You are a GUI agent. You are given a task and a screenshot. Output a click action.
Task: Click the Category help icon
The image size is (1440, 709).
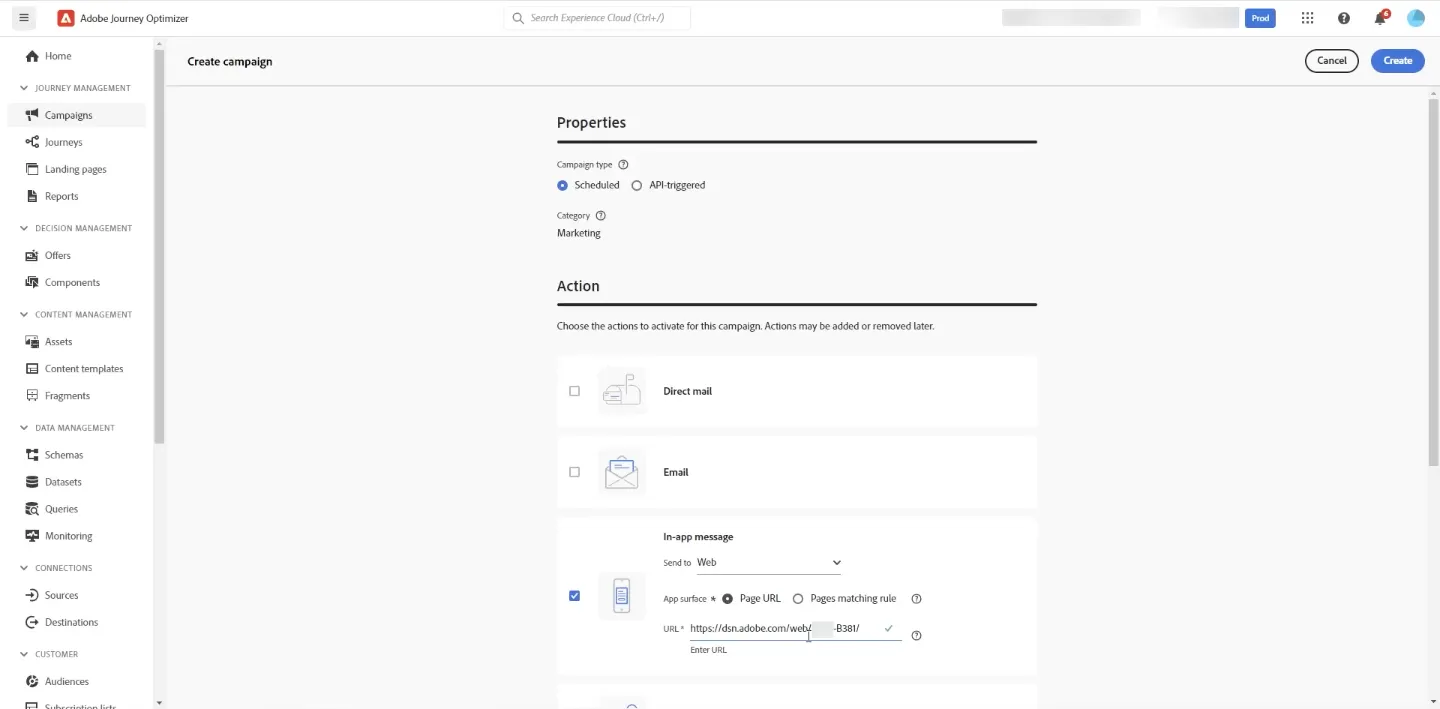pyautogui.click(x=600, y=216)
